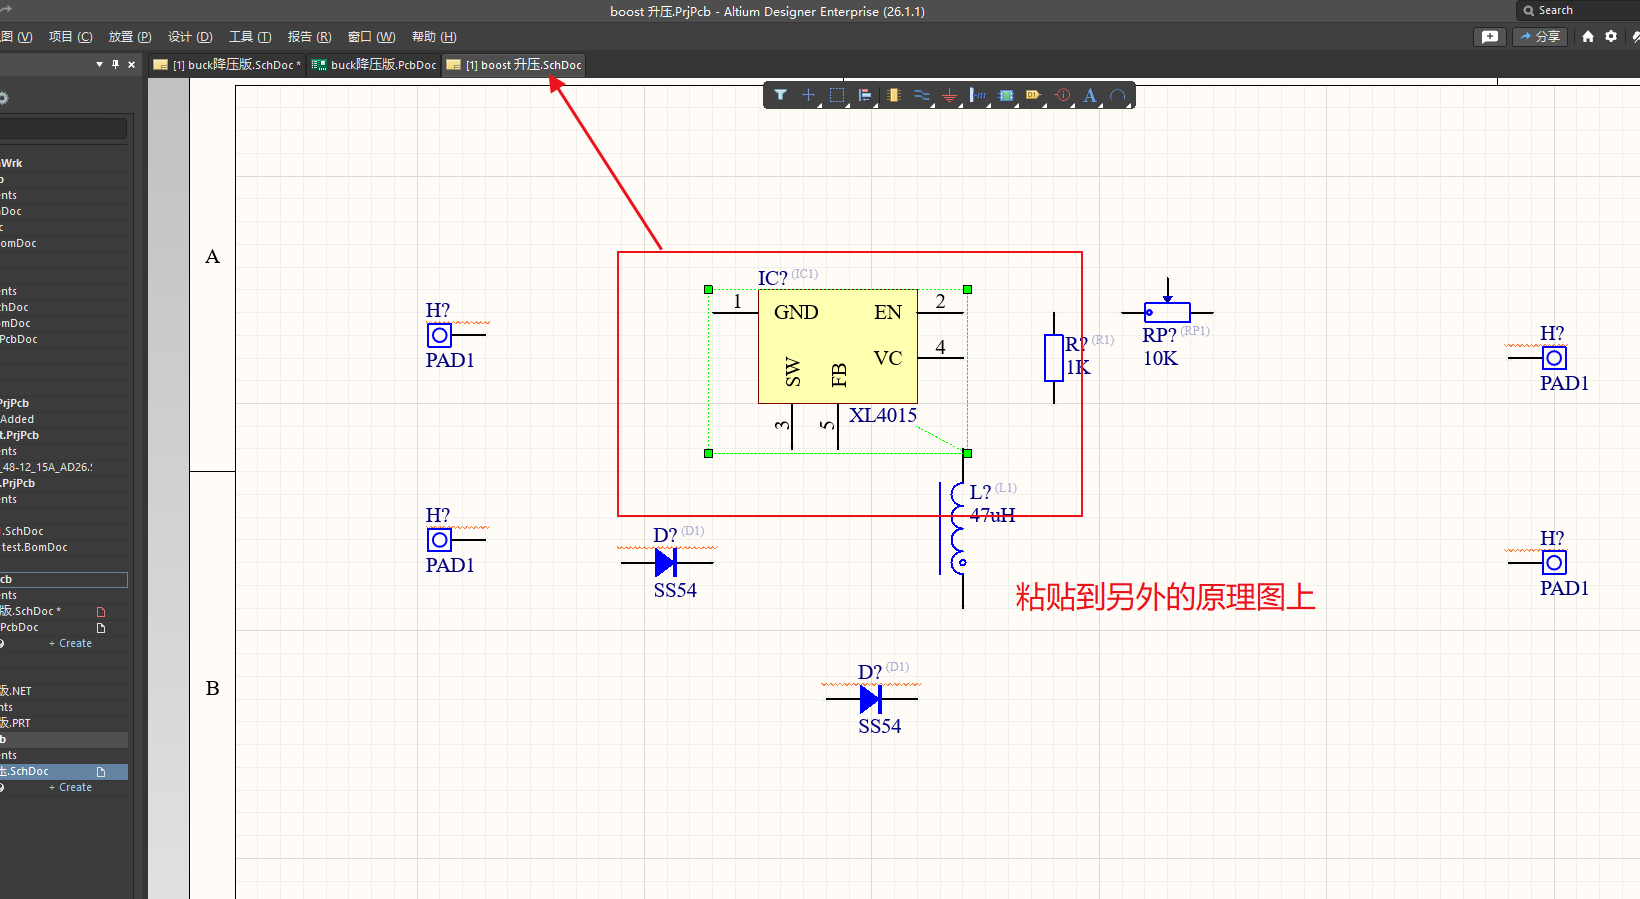This screenshot has height=899, width=1640.
Task: Click the feedback speech-bubble icon
Action: [x=1490, y=36]
